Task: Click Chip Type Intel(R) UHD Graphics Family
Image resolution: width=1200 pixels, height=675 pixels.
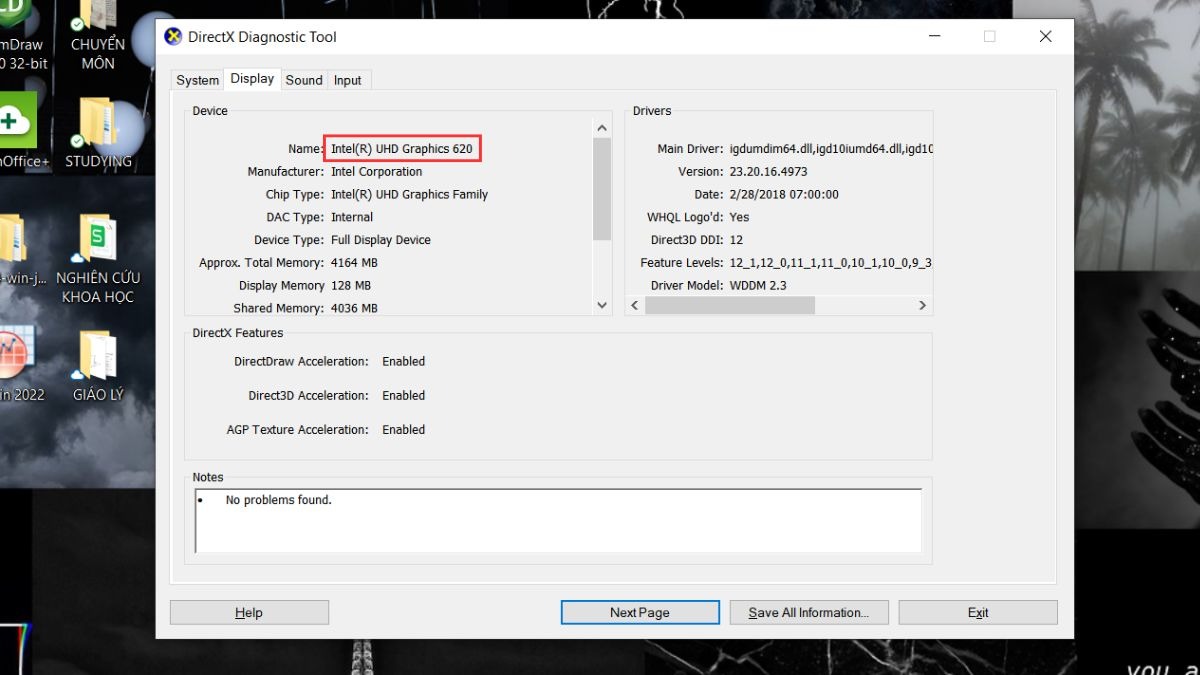Action: click(410, 194)
